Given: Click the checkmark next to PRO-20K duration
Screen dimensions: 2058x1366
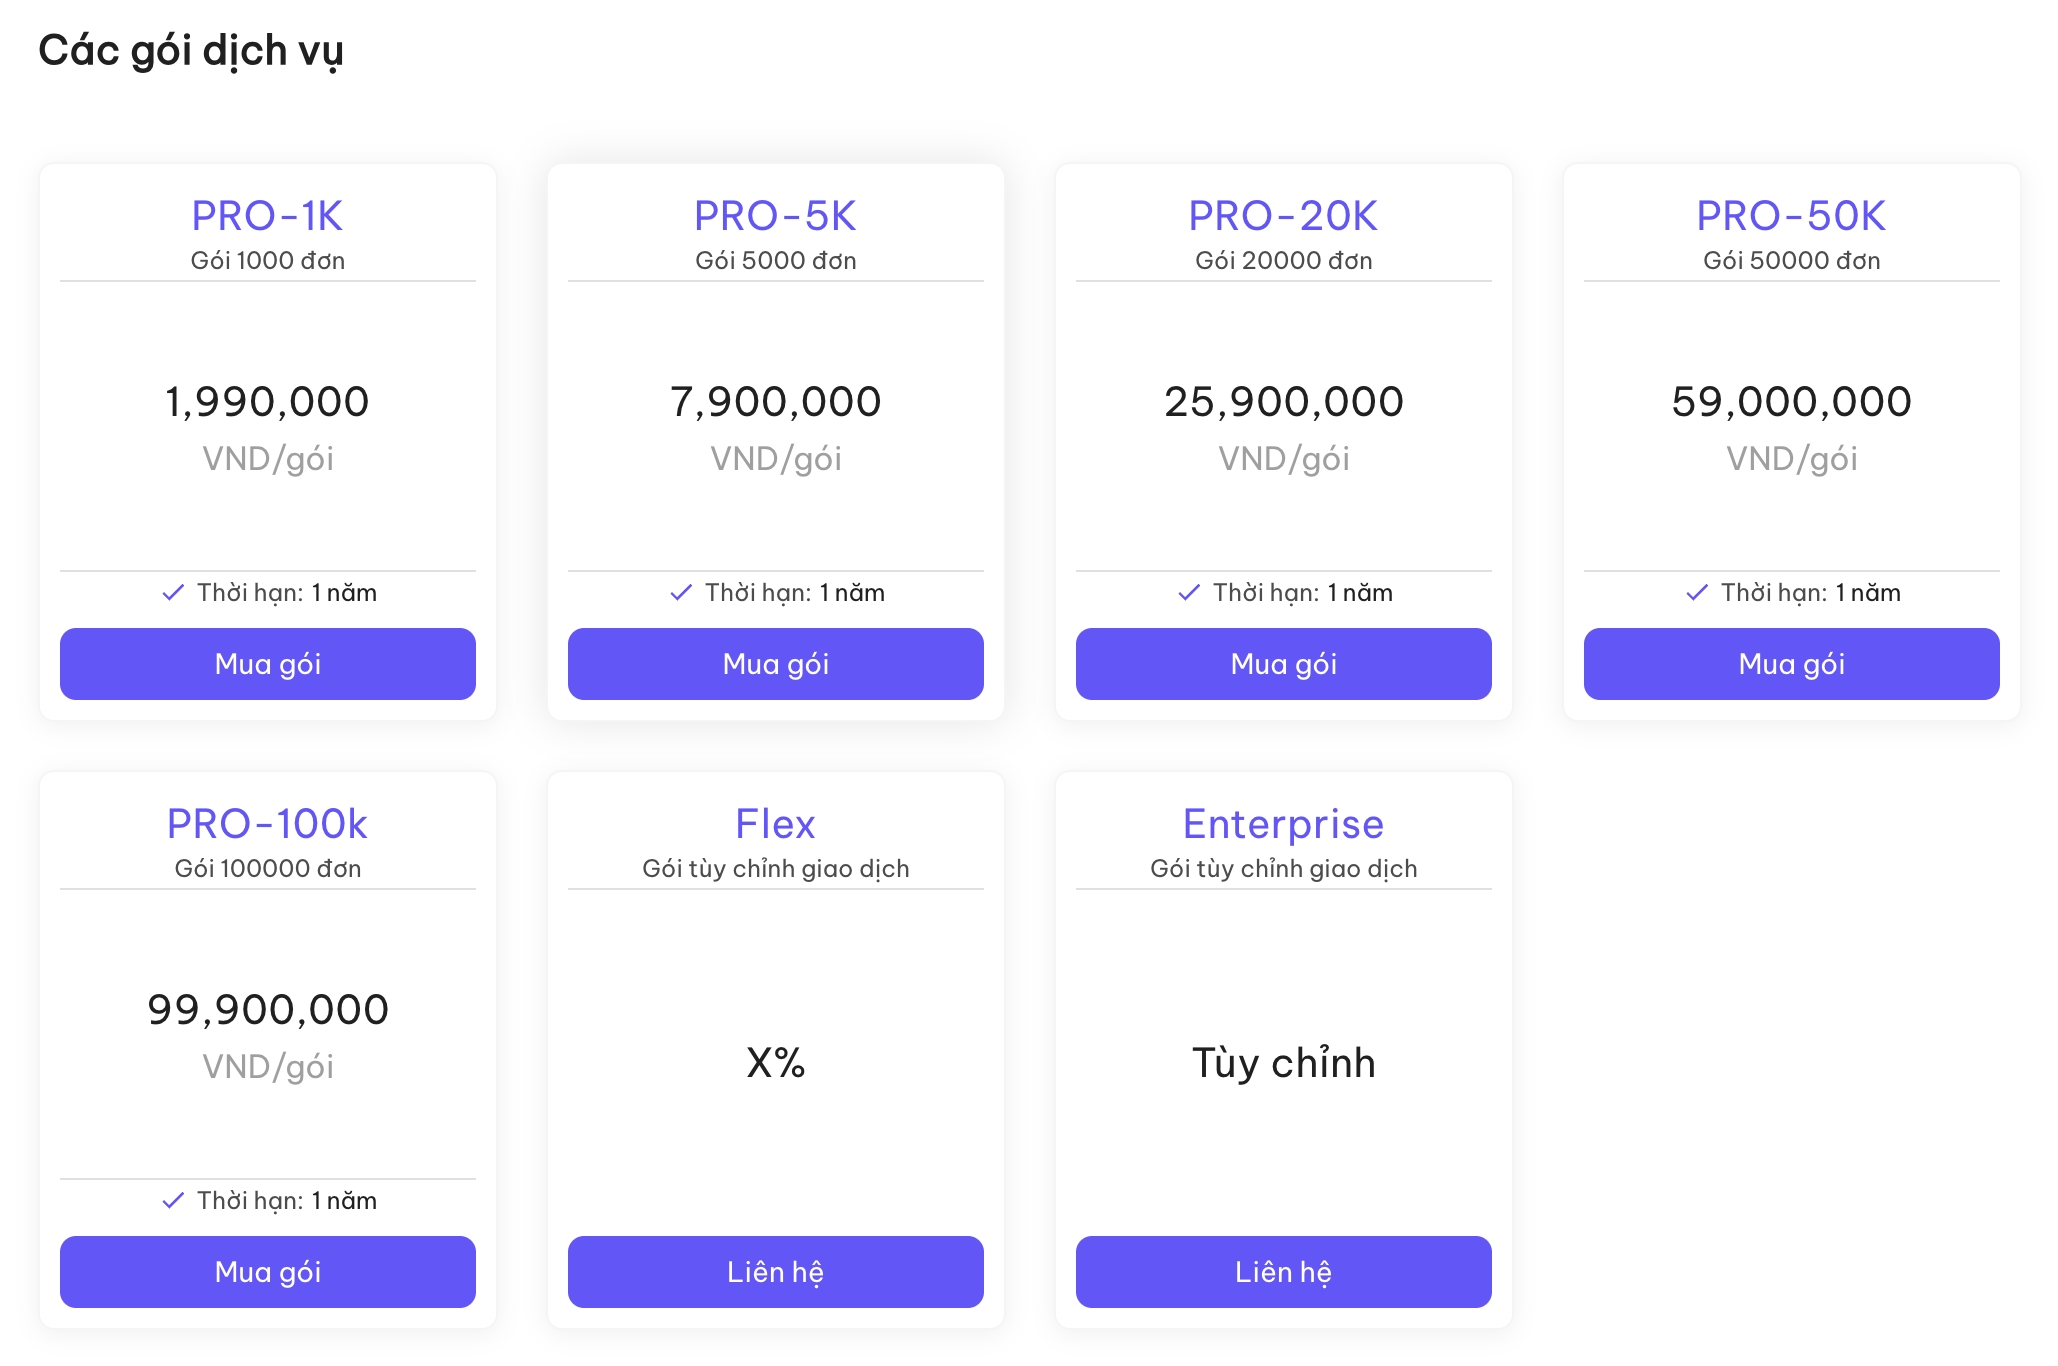Looking at the screenshot, I should 1189,593.
